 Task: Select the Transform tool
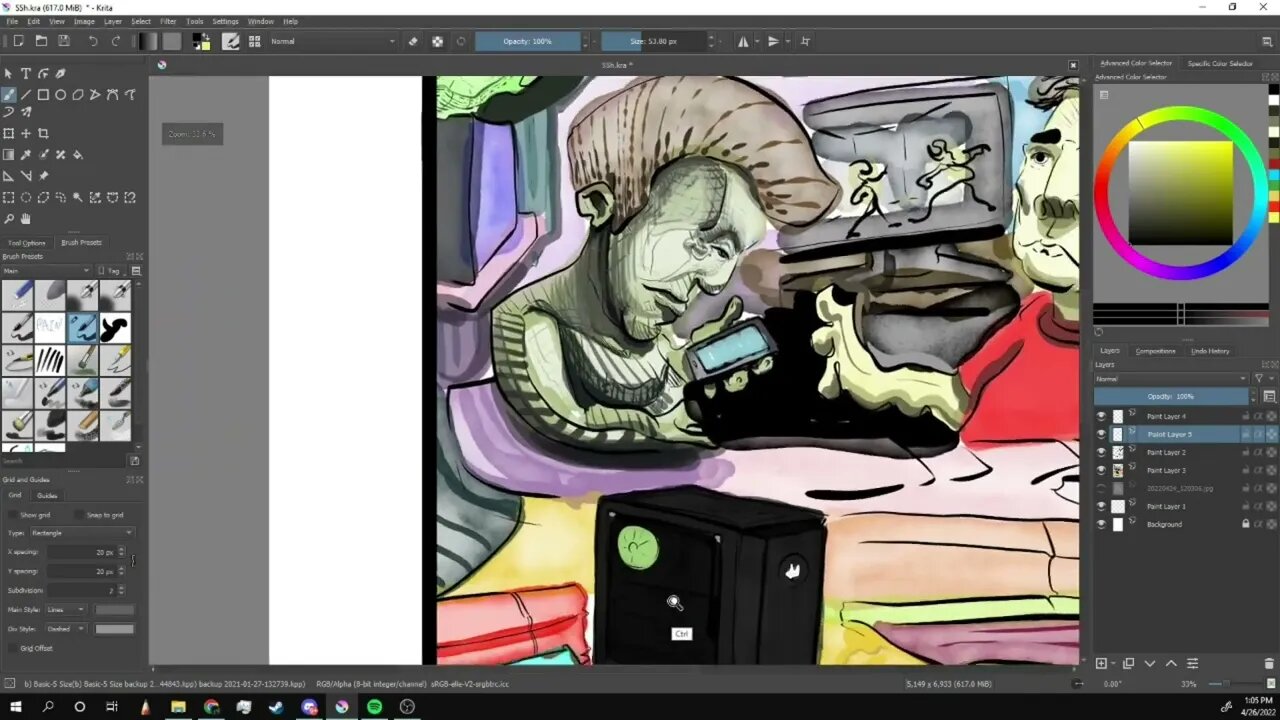9,133
